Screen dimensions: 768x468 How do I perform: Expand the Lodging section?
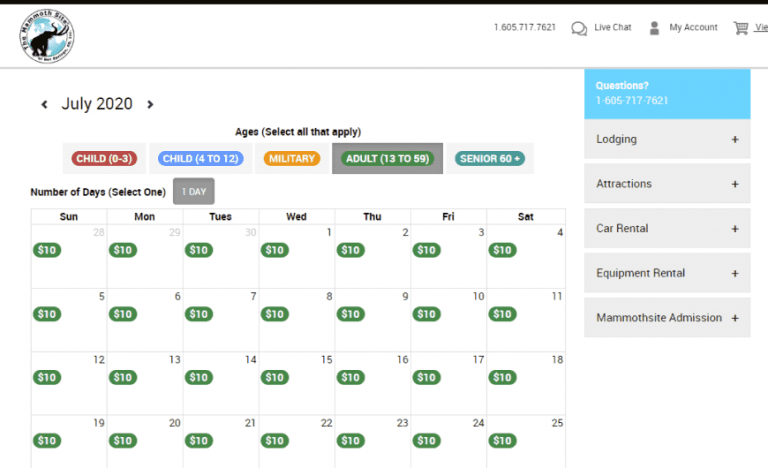click(667, 139)
